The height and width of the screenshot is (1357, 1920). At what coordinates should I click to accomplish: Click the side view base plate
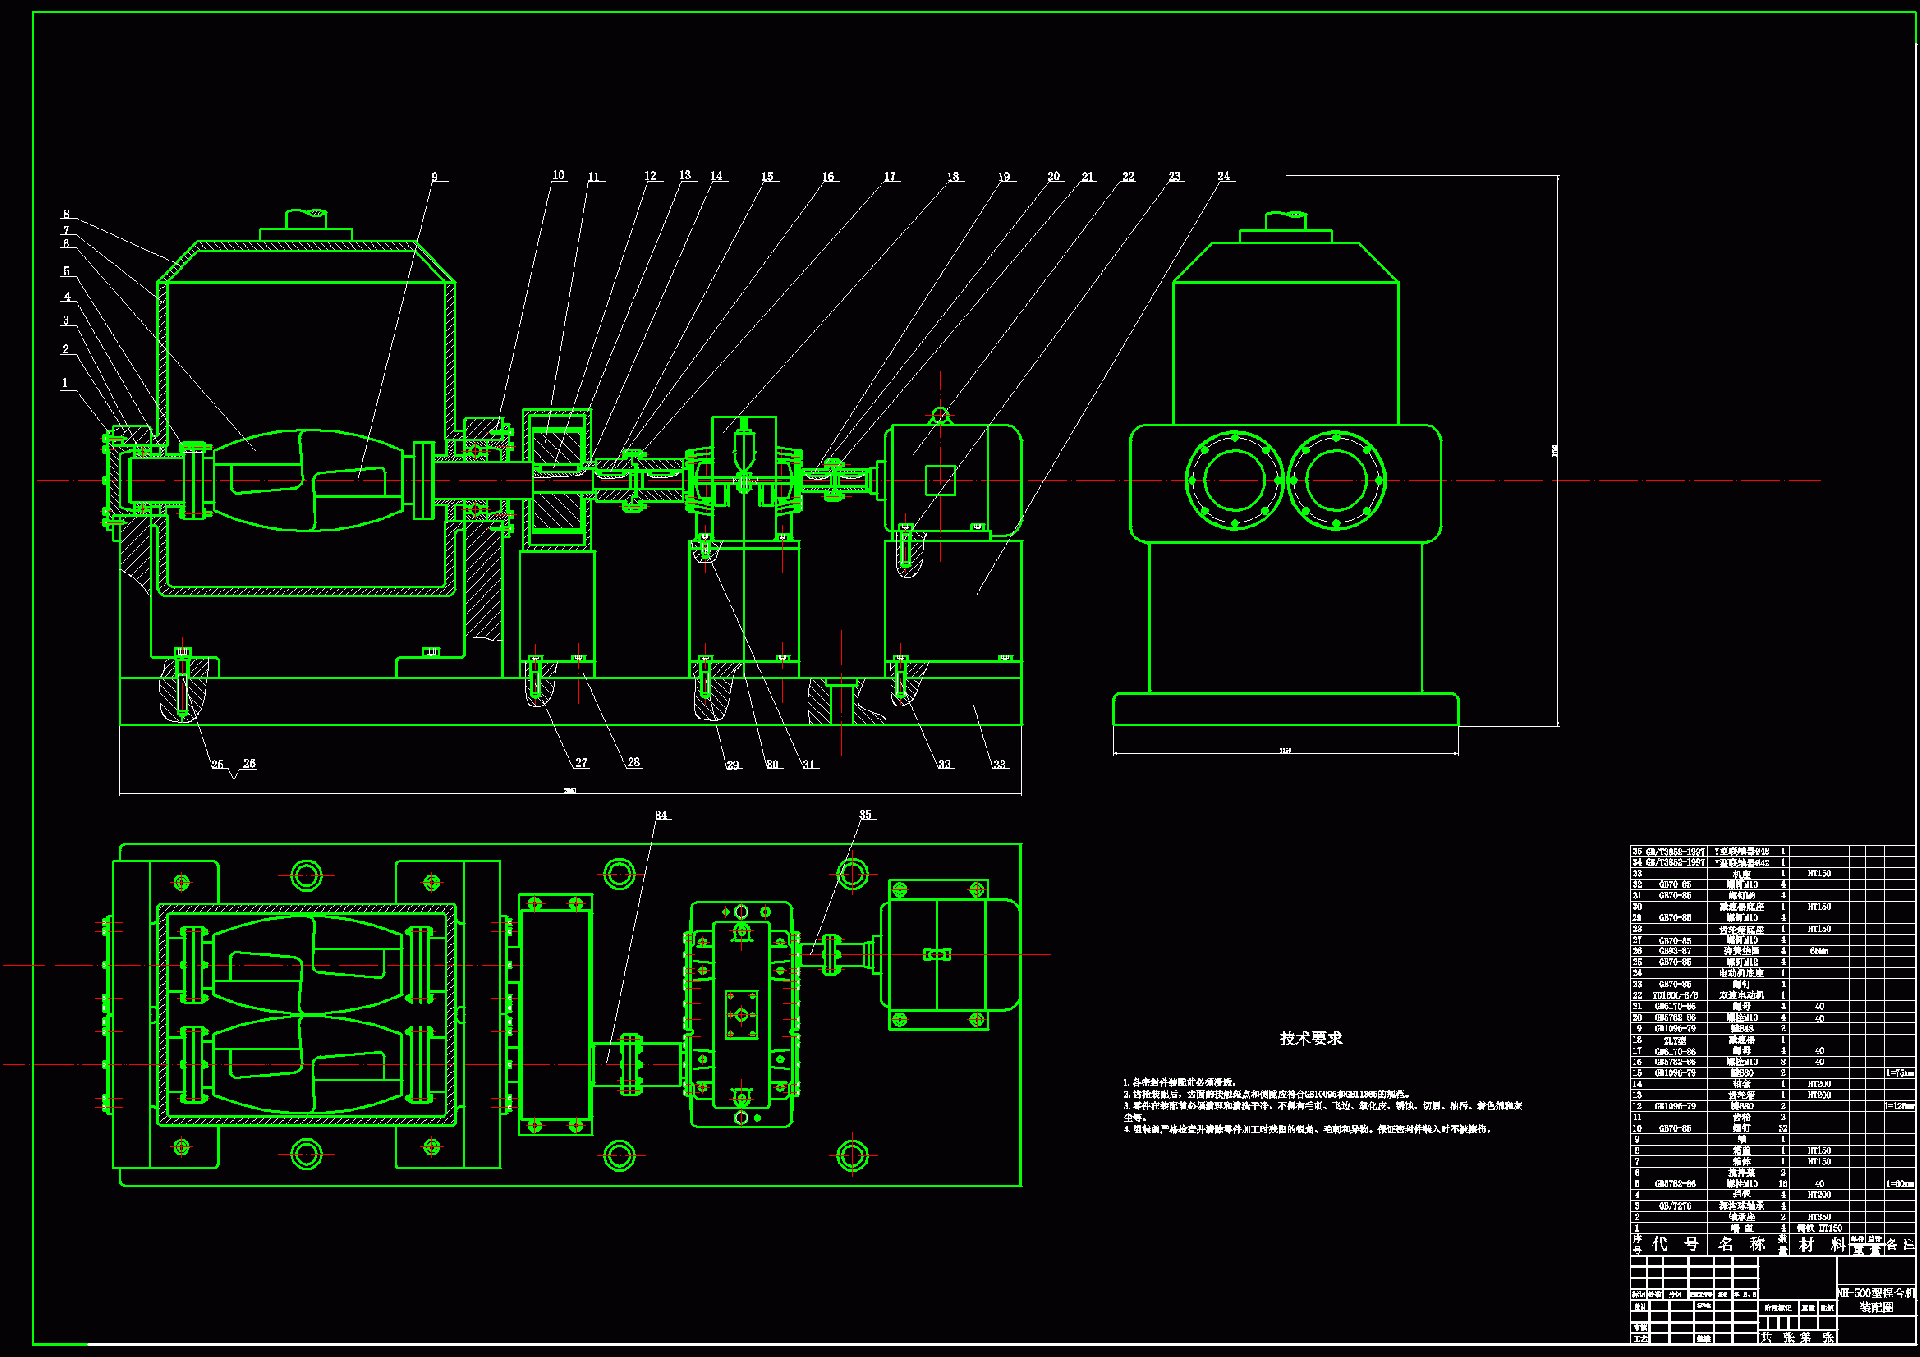[x=1285, y=709]
